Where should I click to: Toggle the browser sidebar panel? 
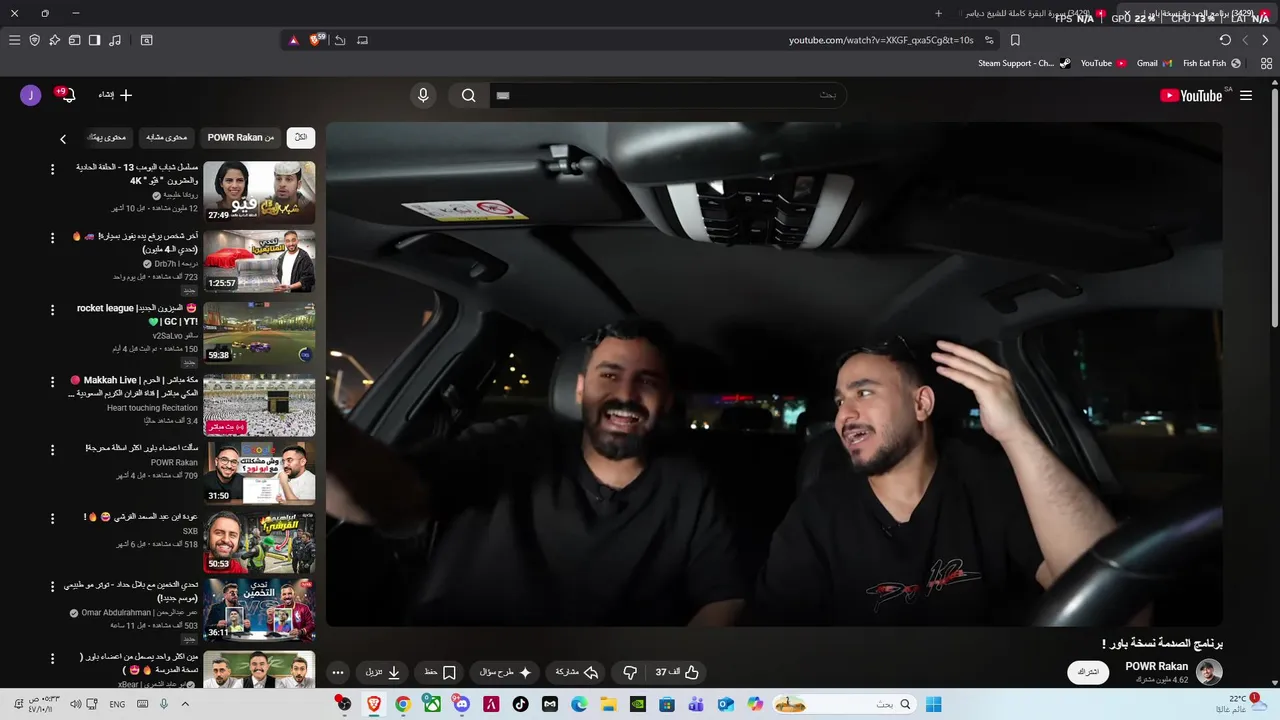[94, 40]
